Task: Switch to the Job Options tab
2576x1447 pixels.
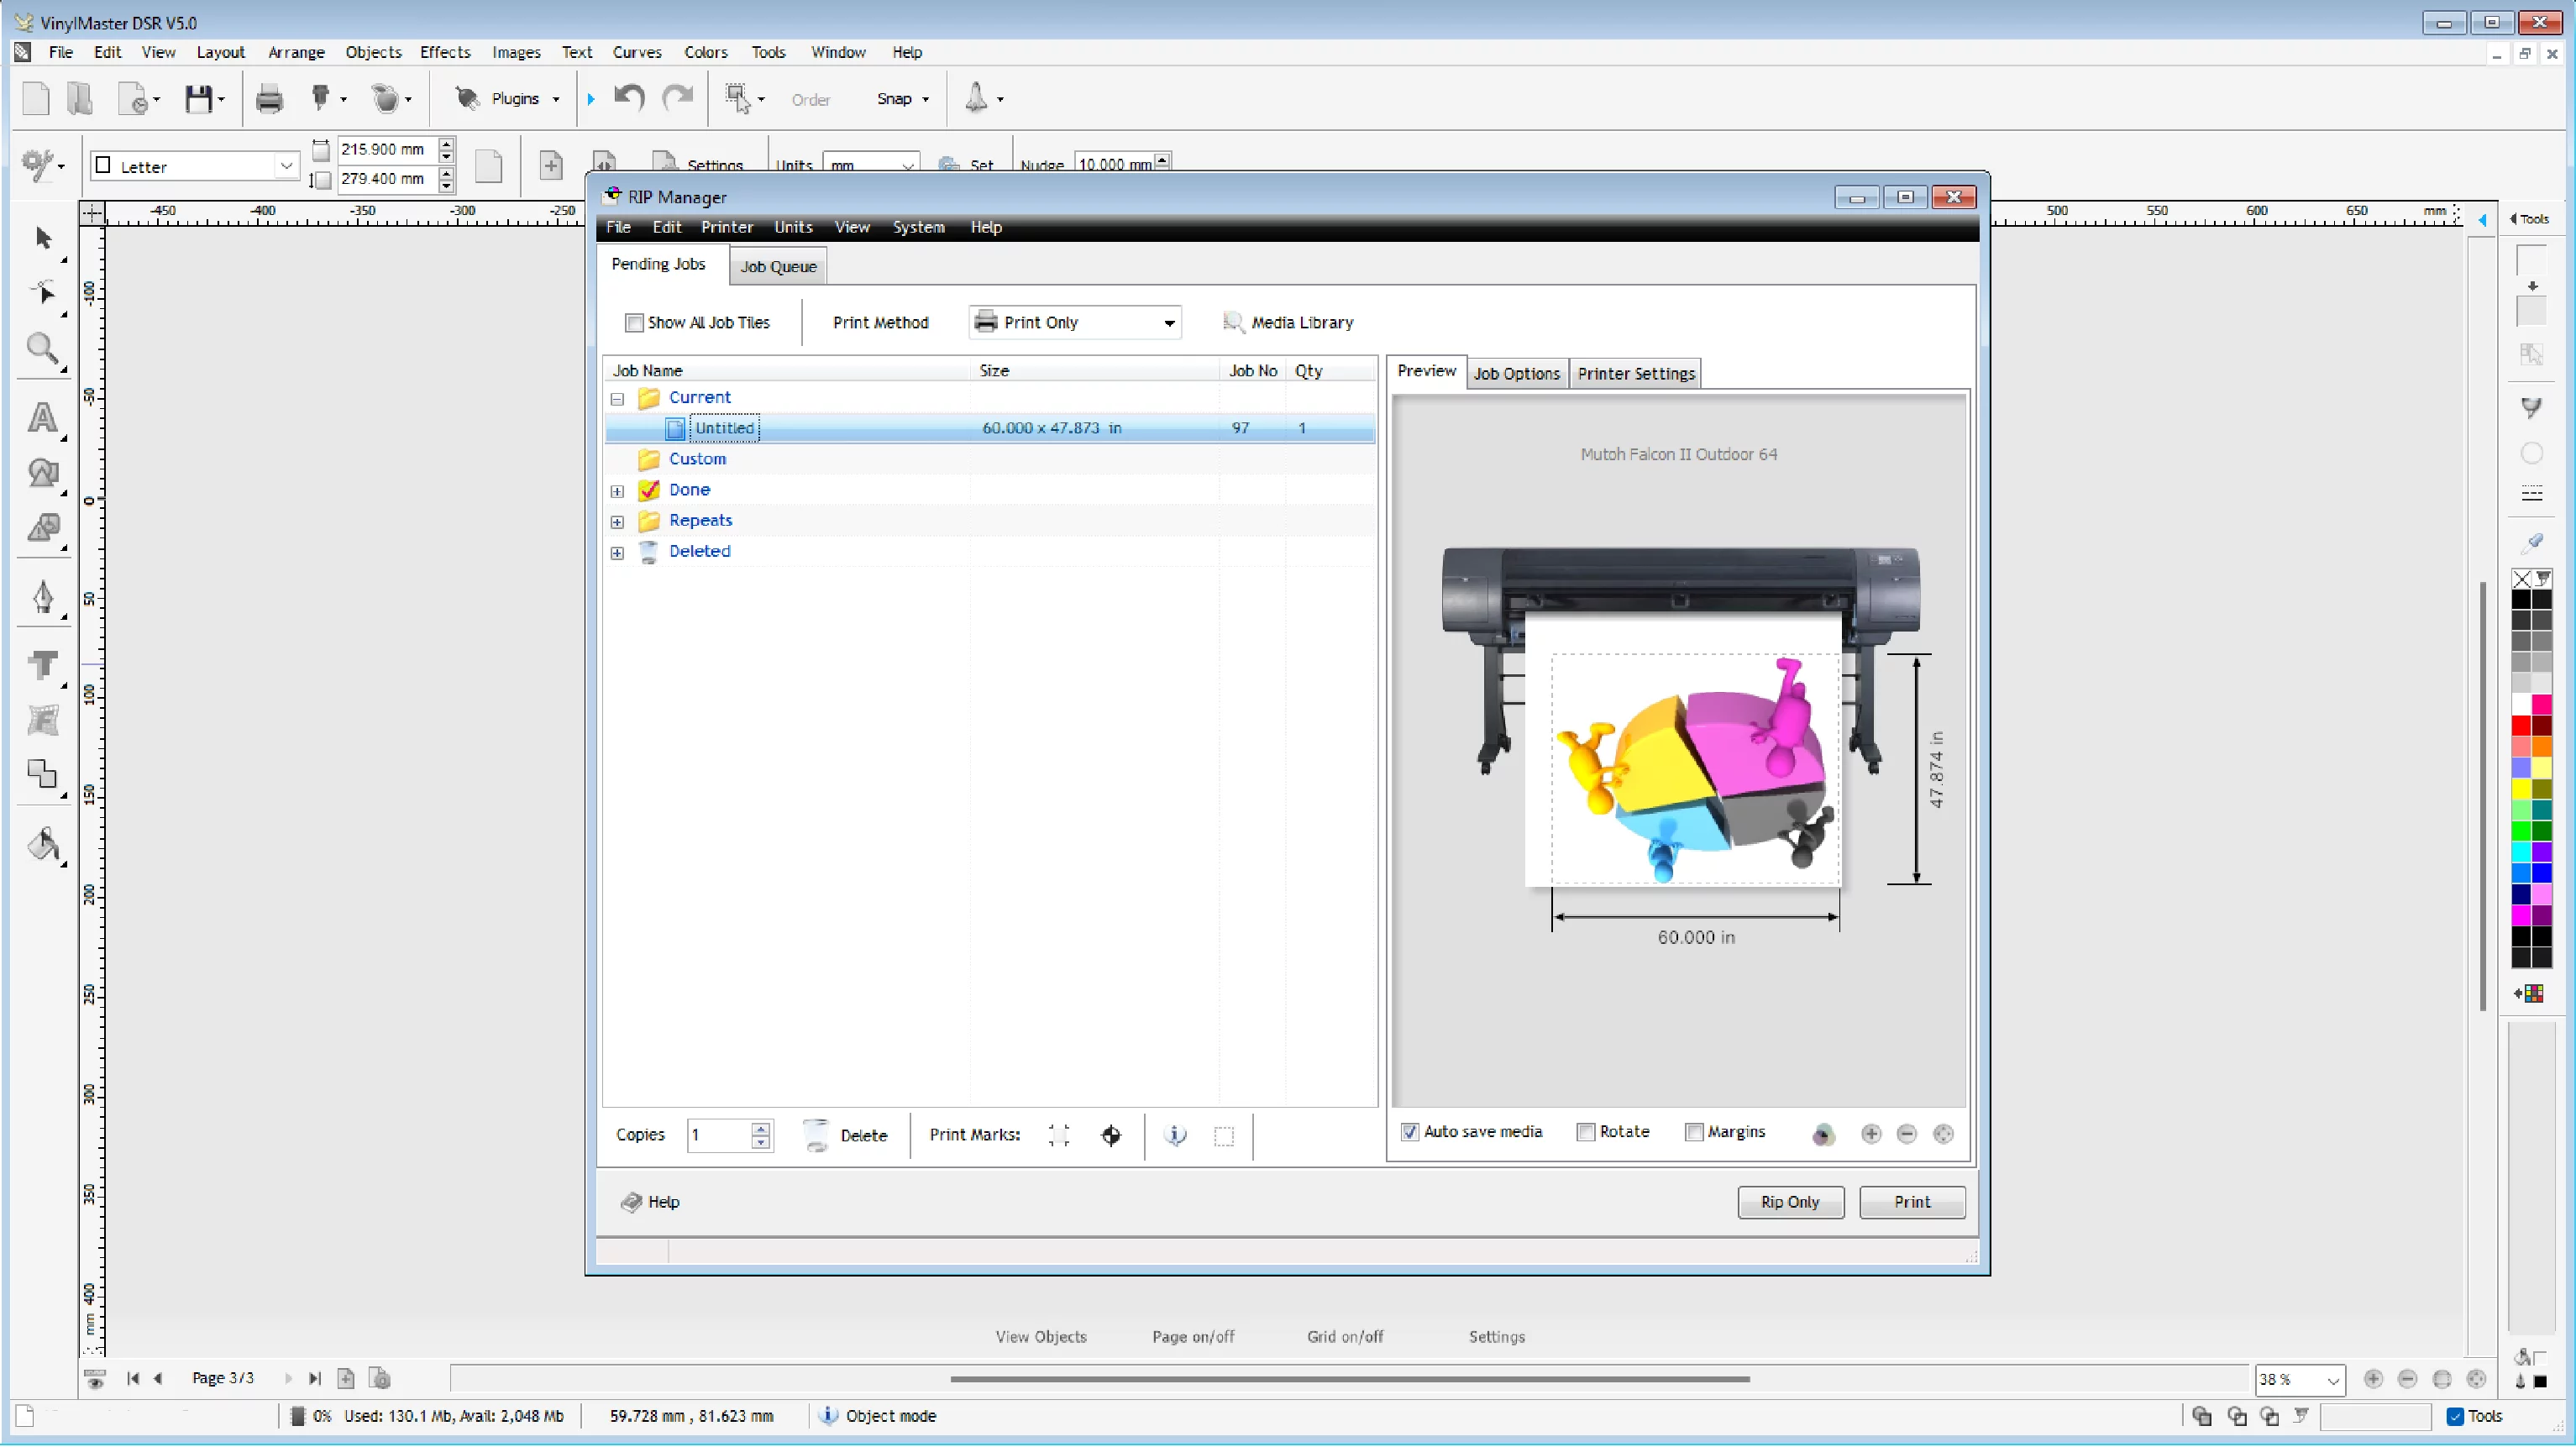Action: click(1516, 373)
